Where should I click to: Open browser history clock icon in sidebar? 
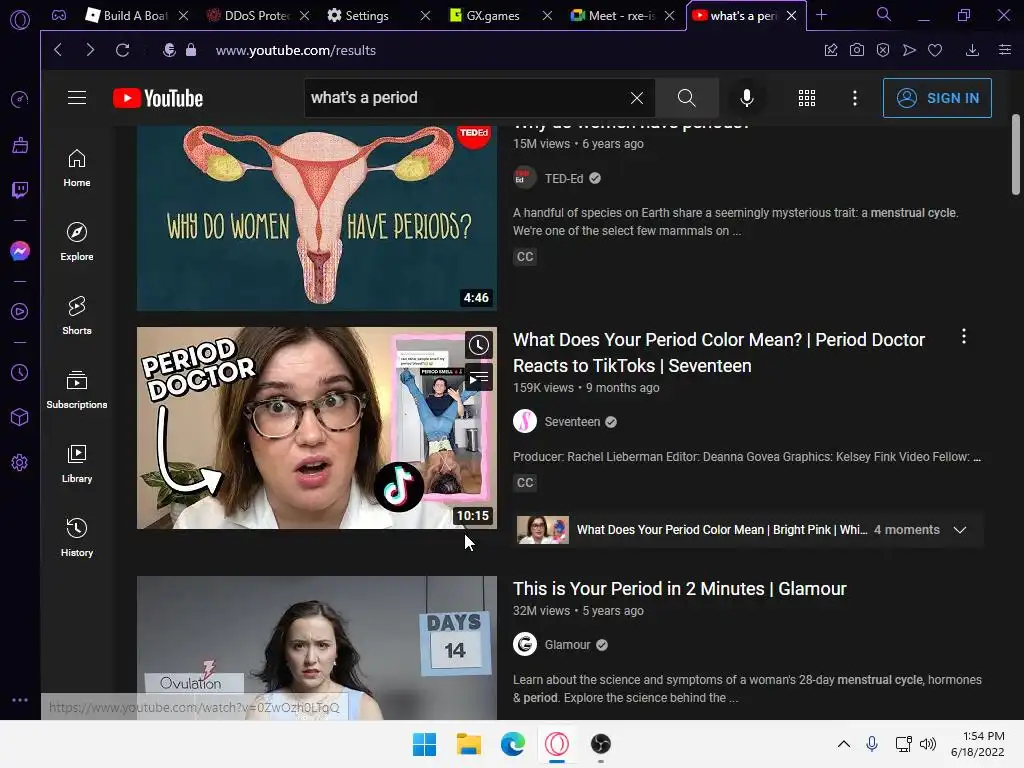pos(20,372)
